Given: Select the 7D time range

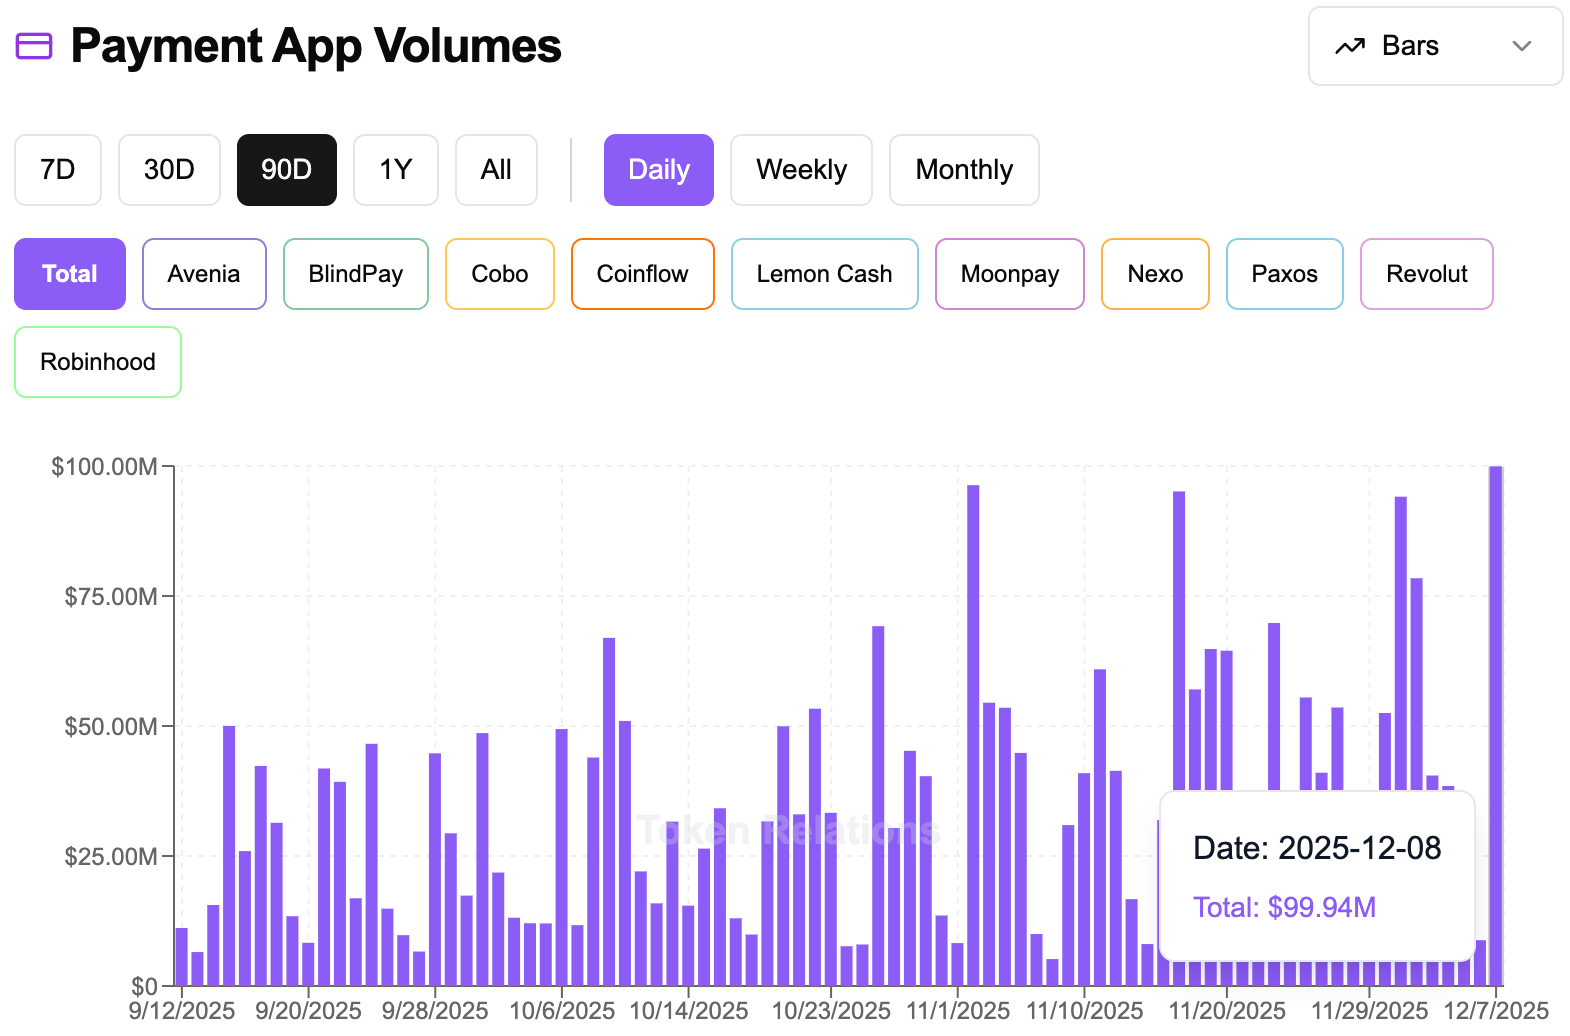Looking at the screenshot, I should 58,170.
